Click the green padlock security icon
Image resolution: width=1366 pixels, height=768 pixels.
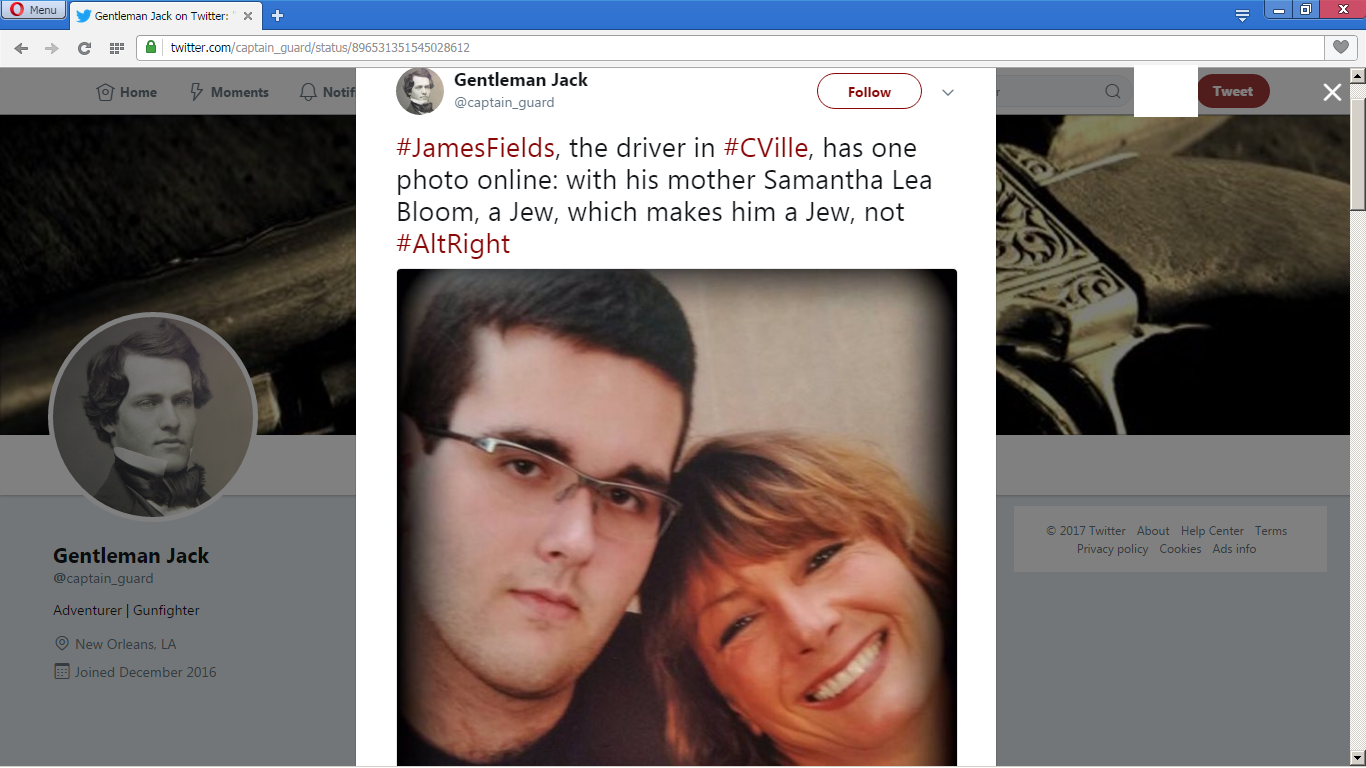[151, 47]
